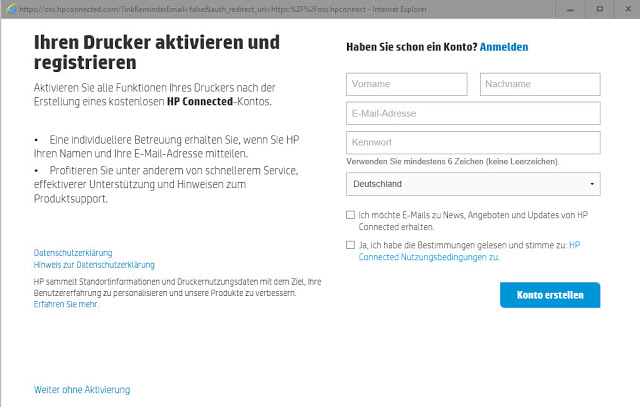Screen dimensions: 640x407
Task: Click the bold HP Connected text
Action: pos(200,101)
